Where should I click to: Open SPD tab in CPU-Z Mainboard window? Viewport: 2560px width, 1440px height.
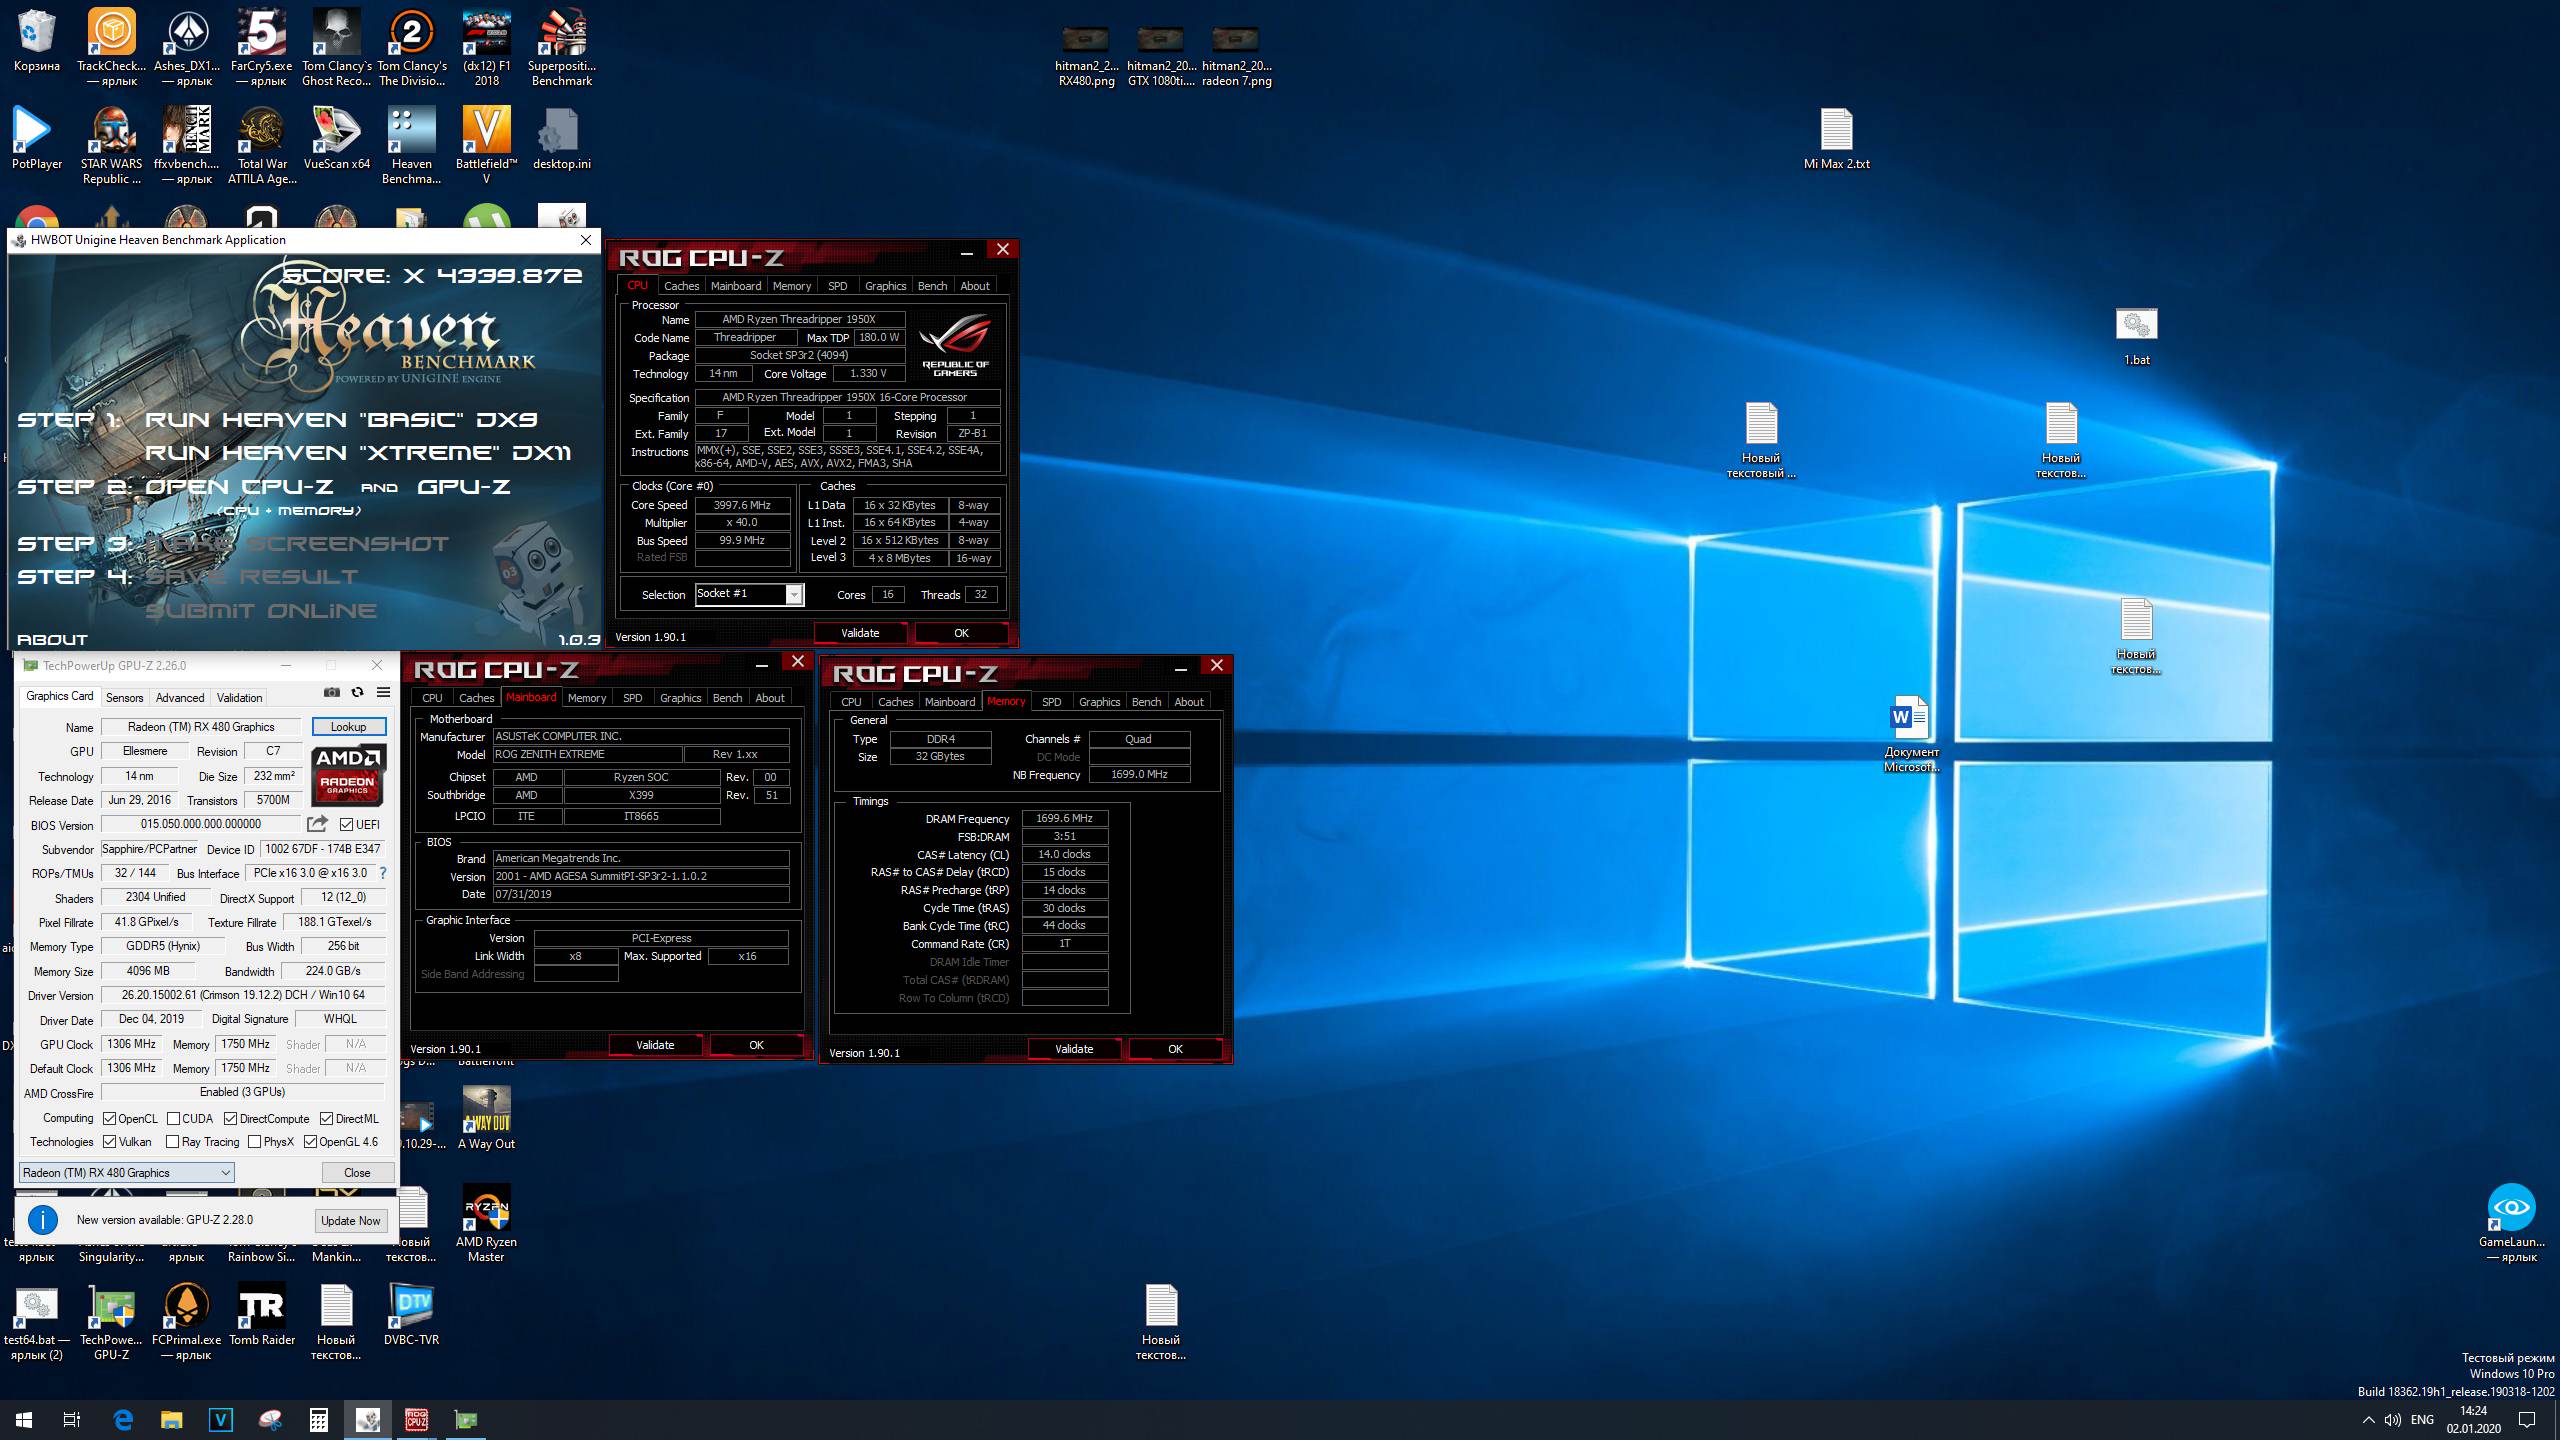(x=633, y=698)
